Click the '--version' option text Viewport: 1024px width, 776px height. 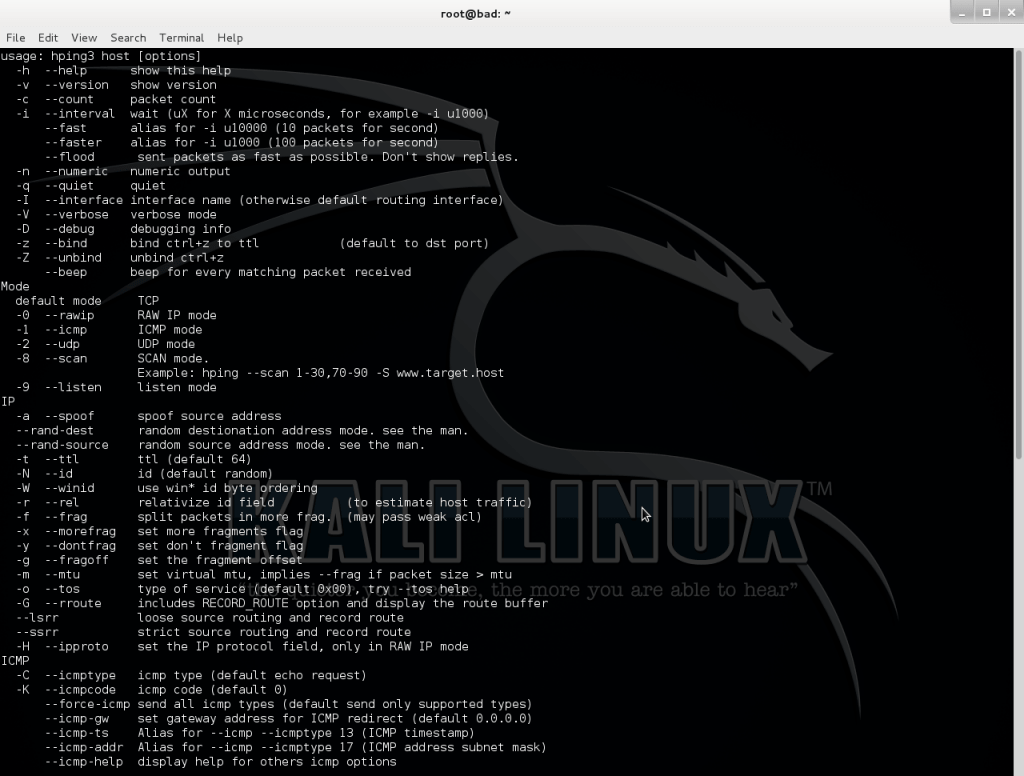click(x=76, y=85)
